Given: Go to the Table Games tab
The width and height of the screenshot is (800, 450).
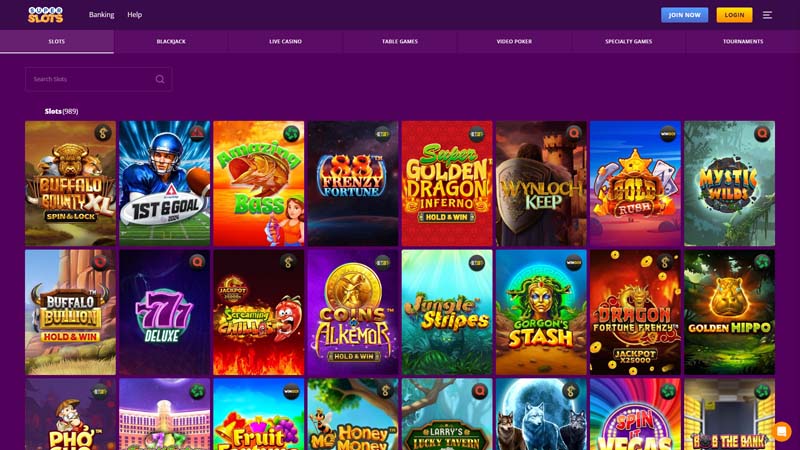Looking at the screenshot, I should tap(399, 41).
